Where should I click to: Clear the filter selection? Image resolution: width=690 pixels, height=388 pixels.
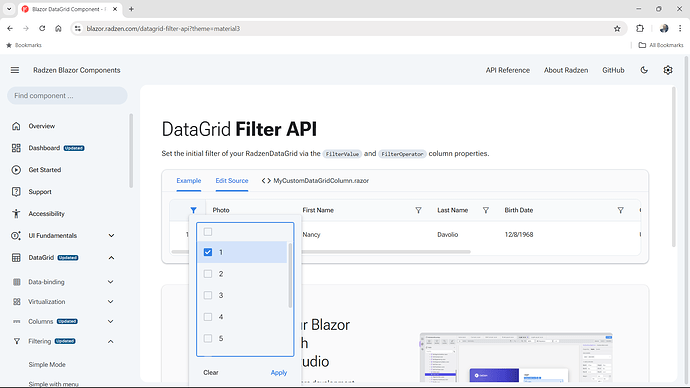(211, 373)
